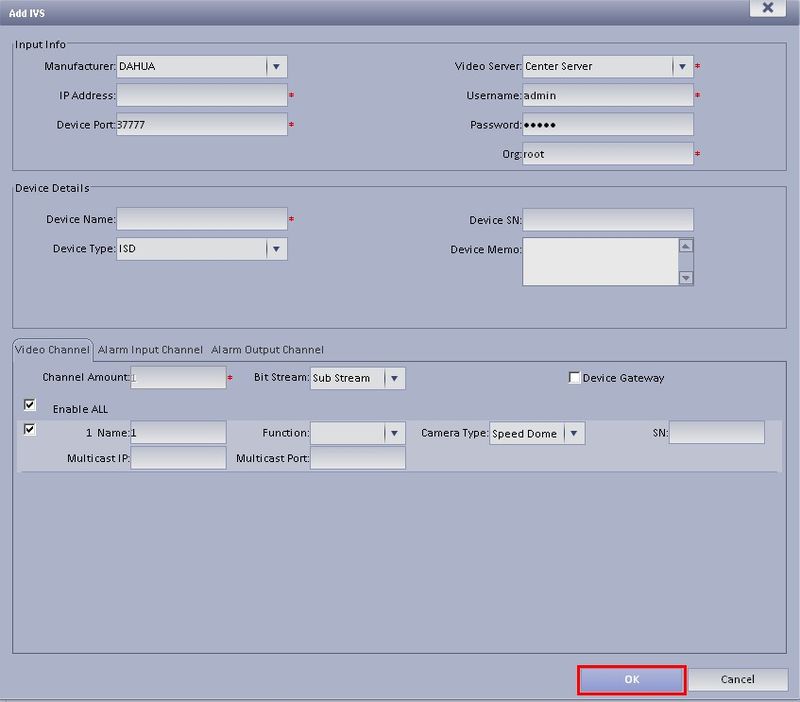Focus the IP Address input field

coord(202,95)
